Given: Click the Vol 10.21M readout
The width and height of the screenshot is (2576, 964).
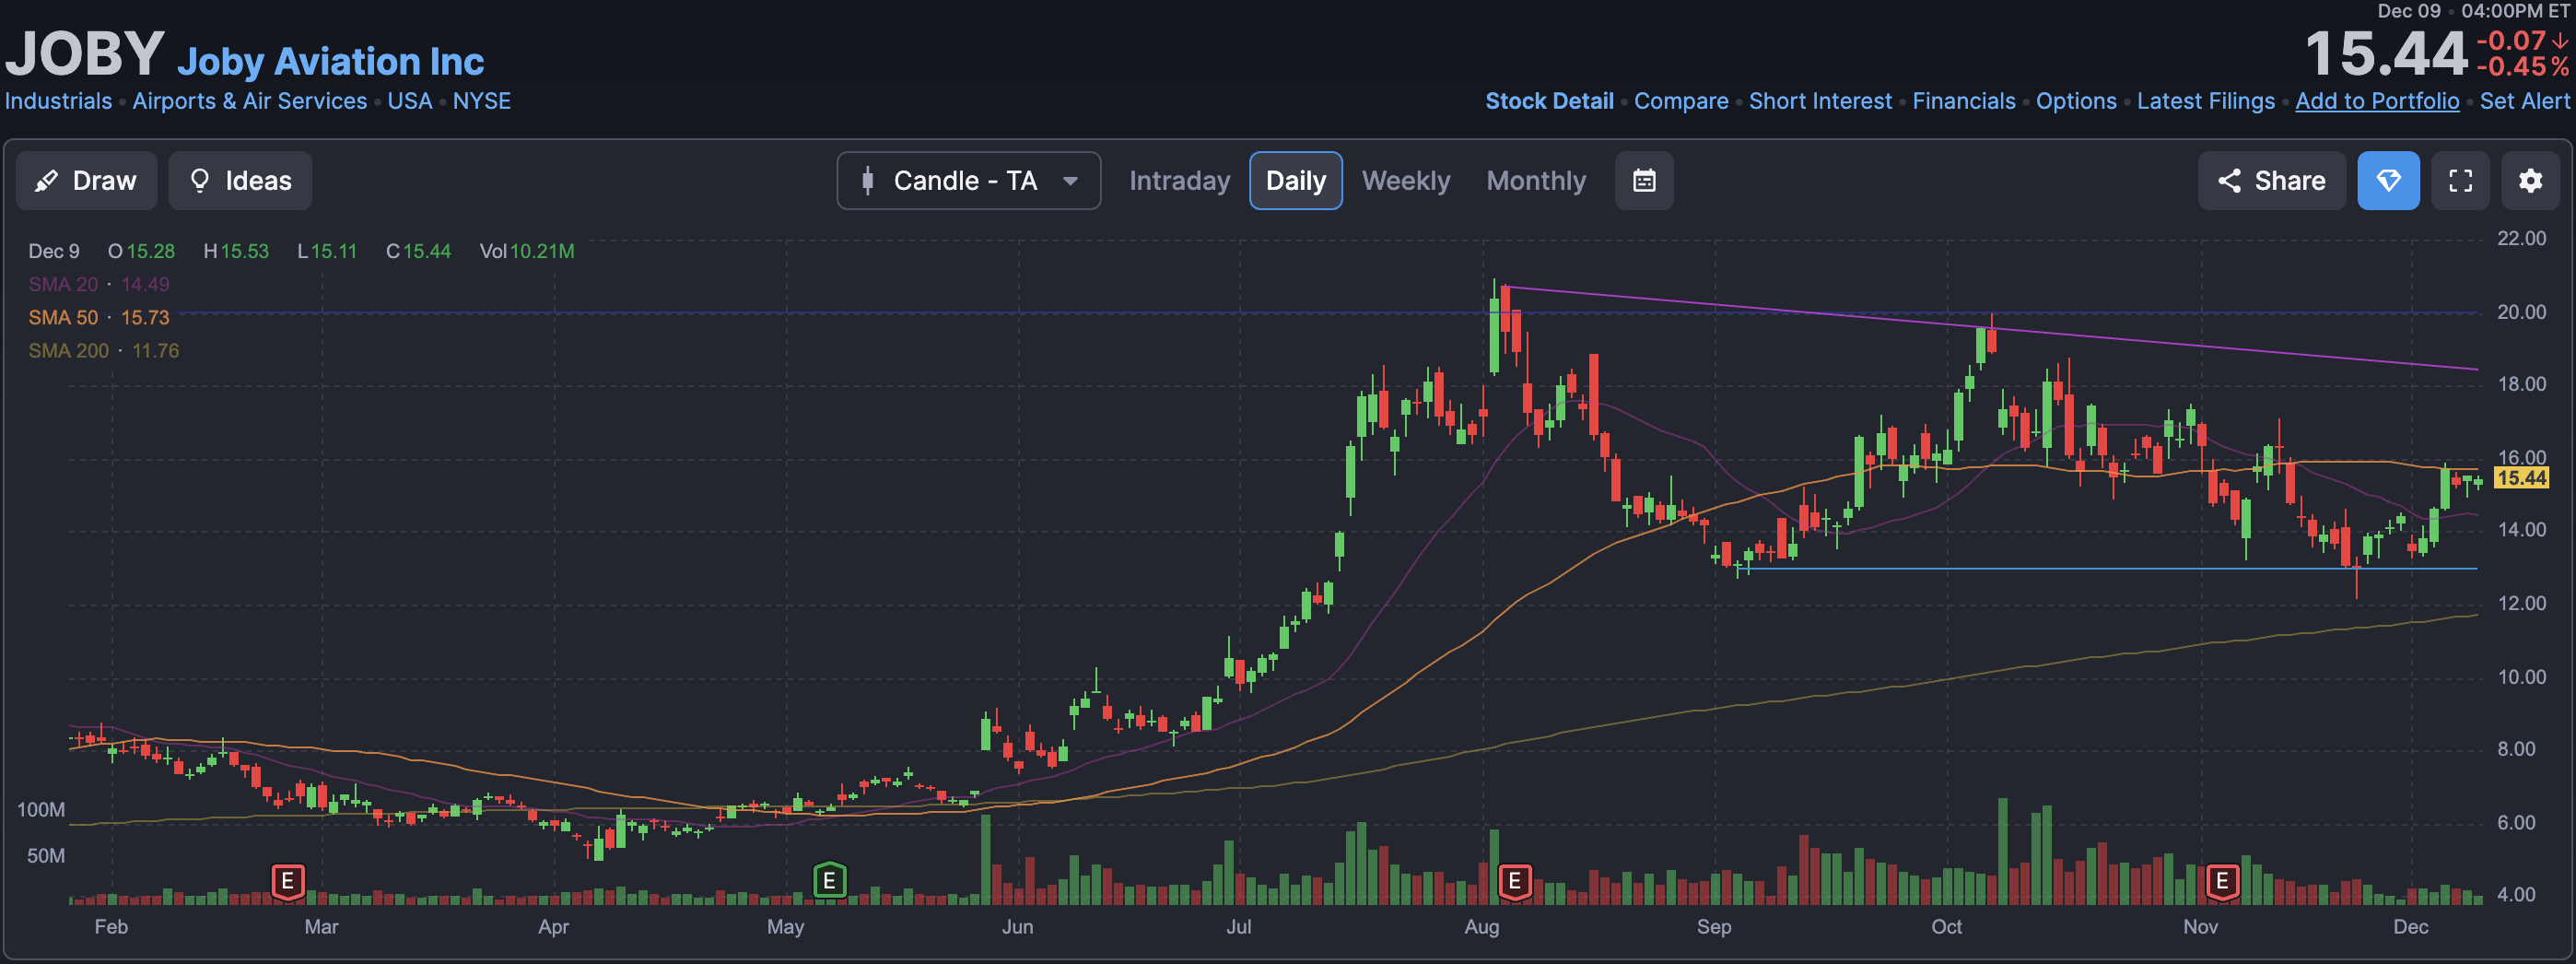Looking at the screenshot, I should pos(527,251).
